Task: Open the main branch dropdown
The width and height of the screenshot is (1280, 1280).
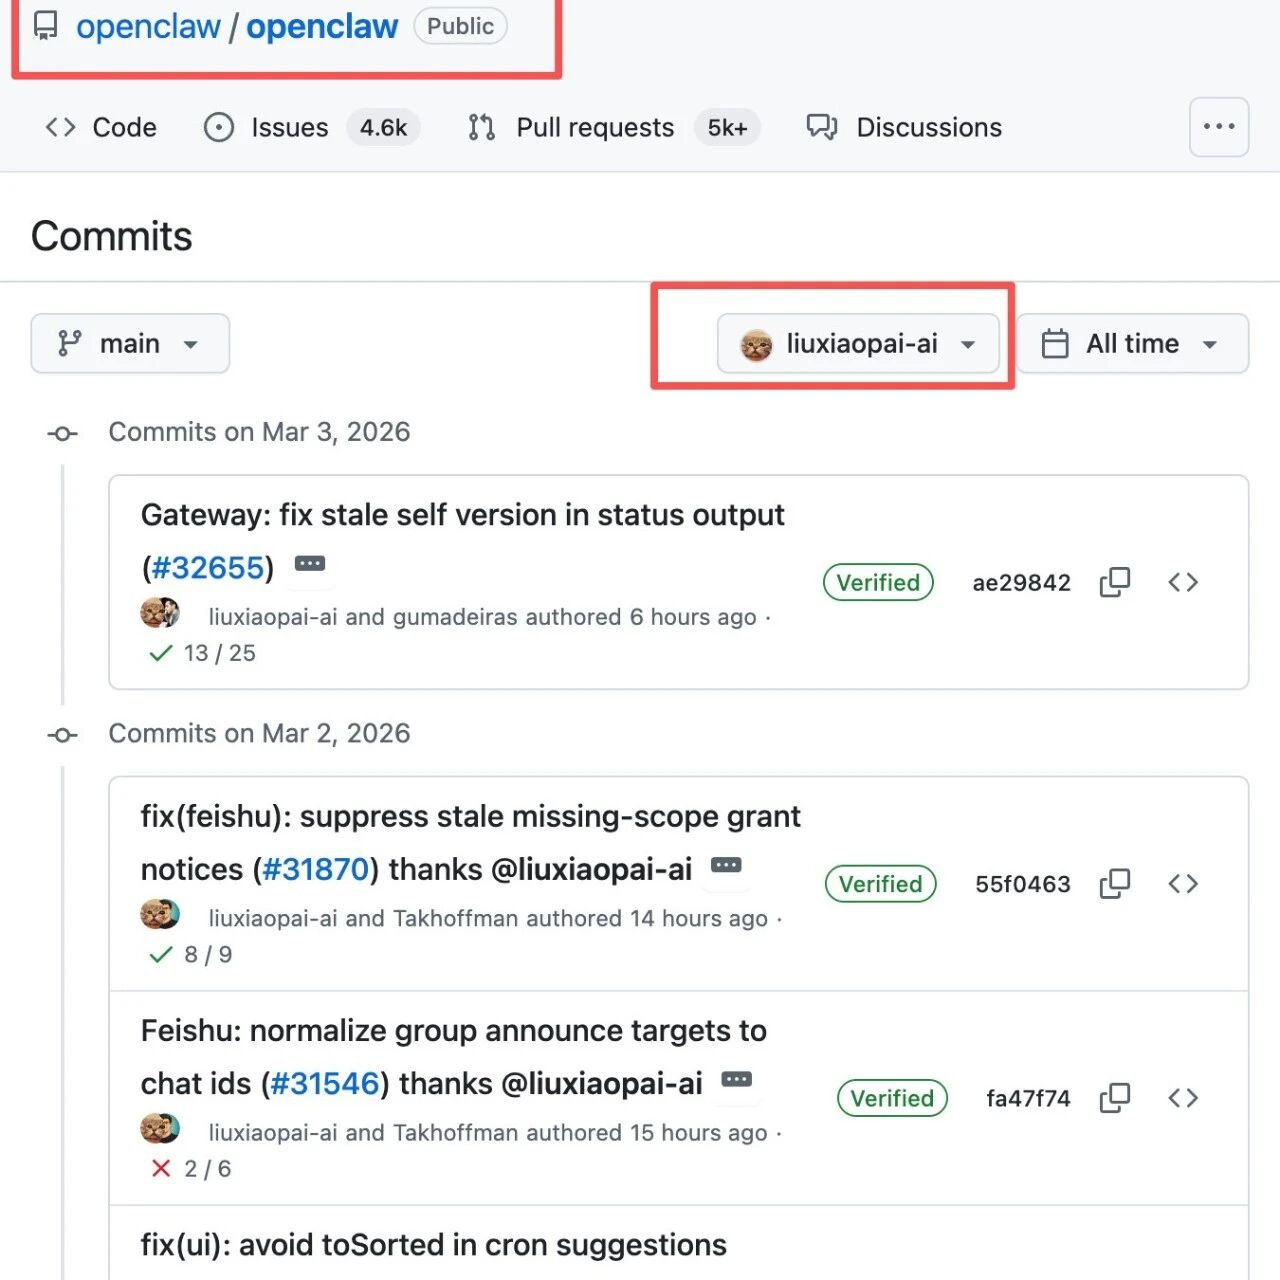Action: coord(130,344)
